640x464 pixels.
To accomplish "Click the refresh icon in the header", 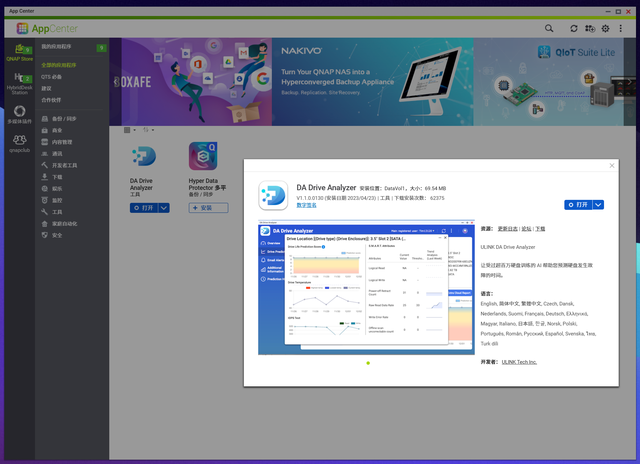I will click(573, 28).
